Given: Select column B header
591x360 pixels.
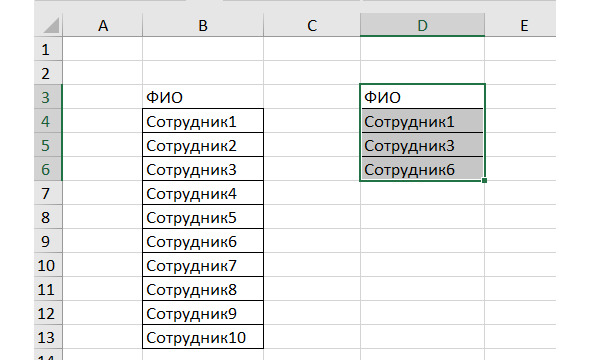Looking at the screenshot, I should tap(203, 25).
